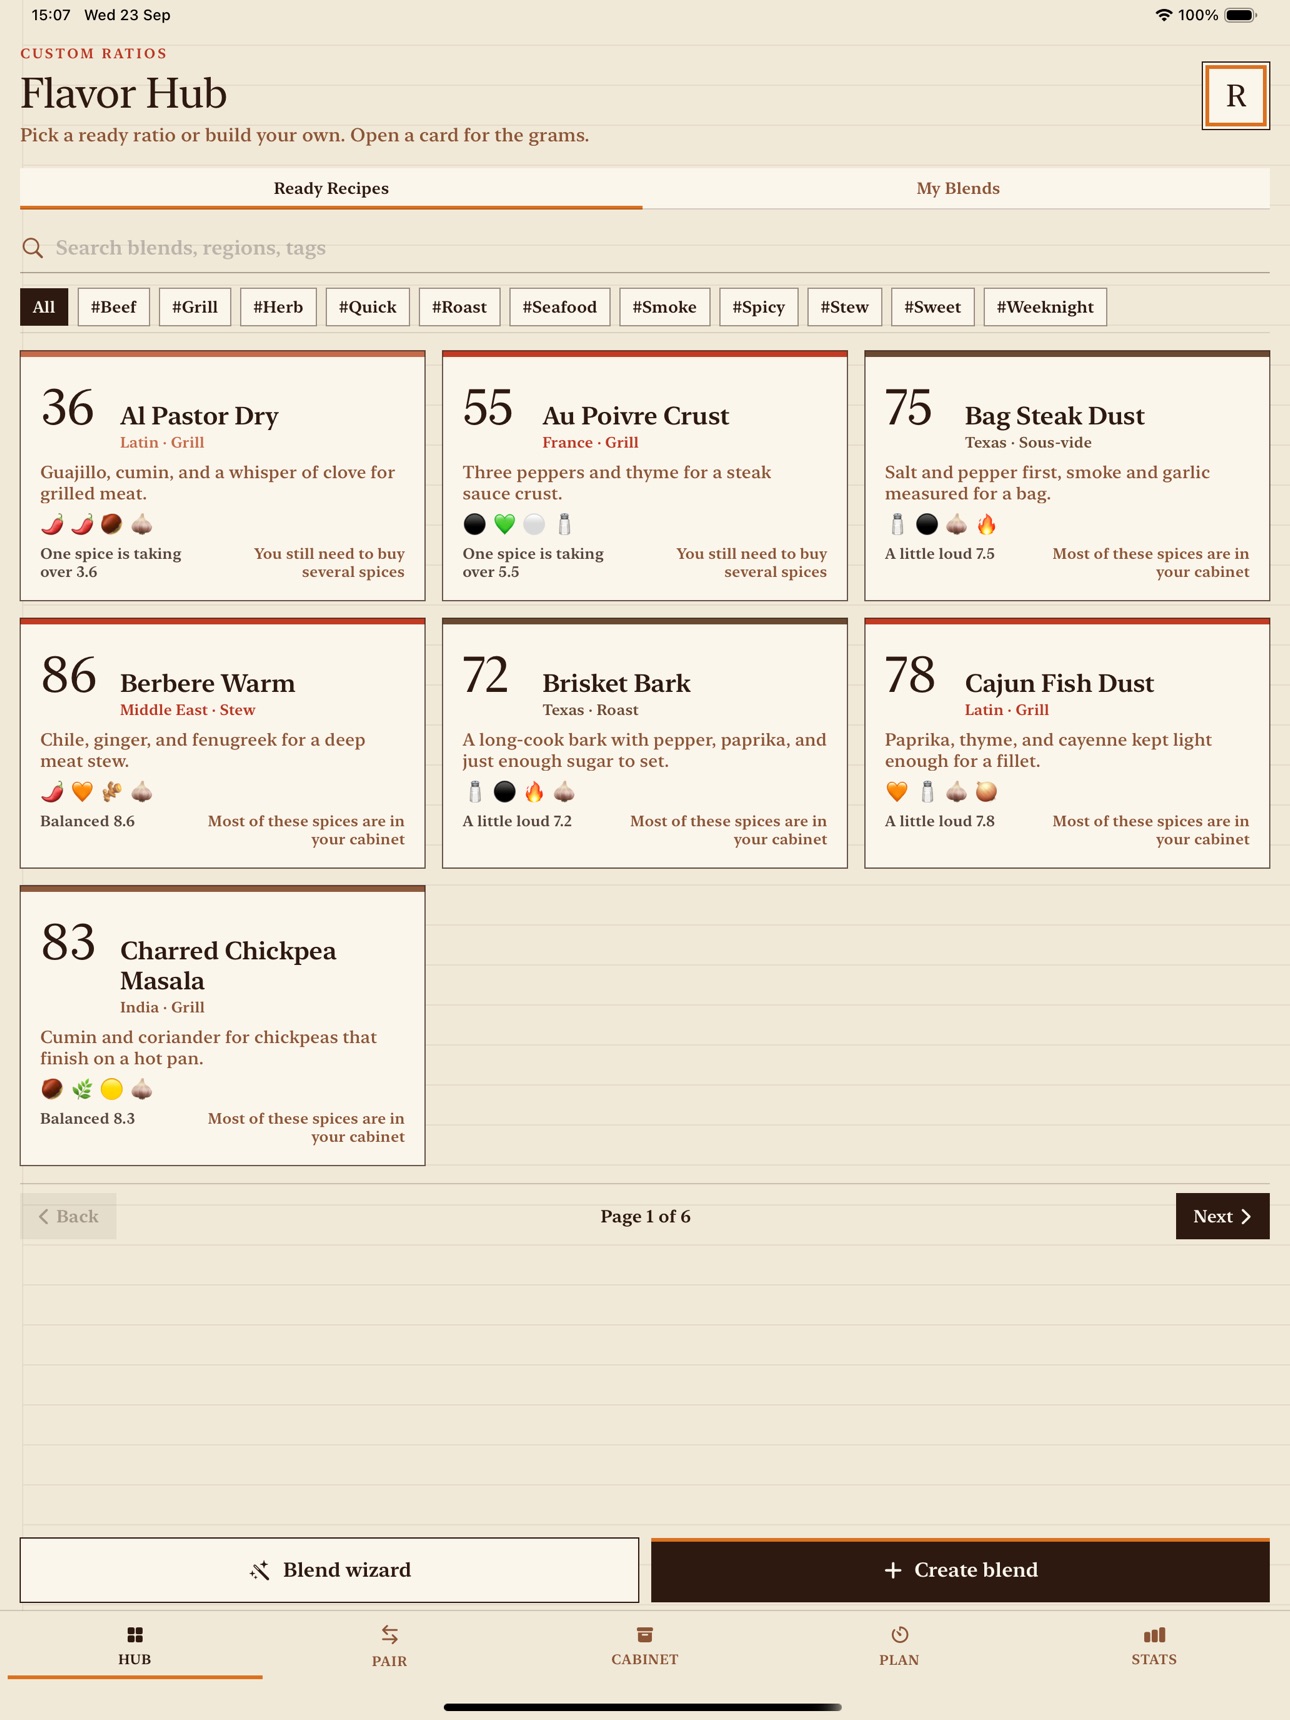
Task: Tap the orange heart in Cajun Fish Dust
Action: tap(897, 792)
